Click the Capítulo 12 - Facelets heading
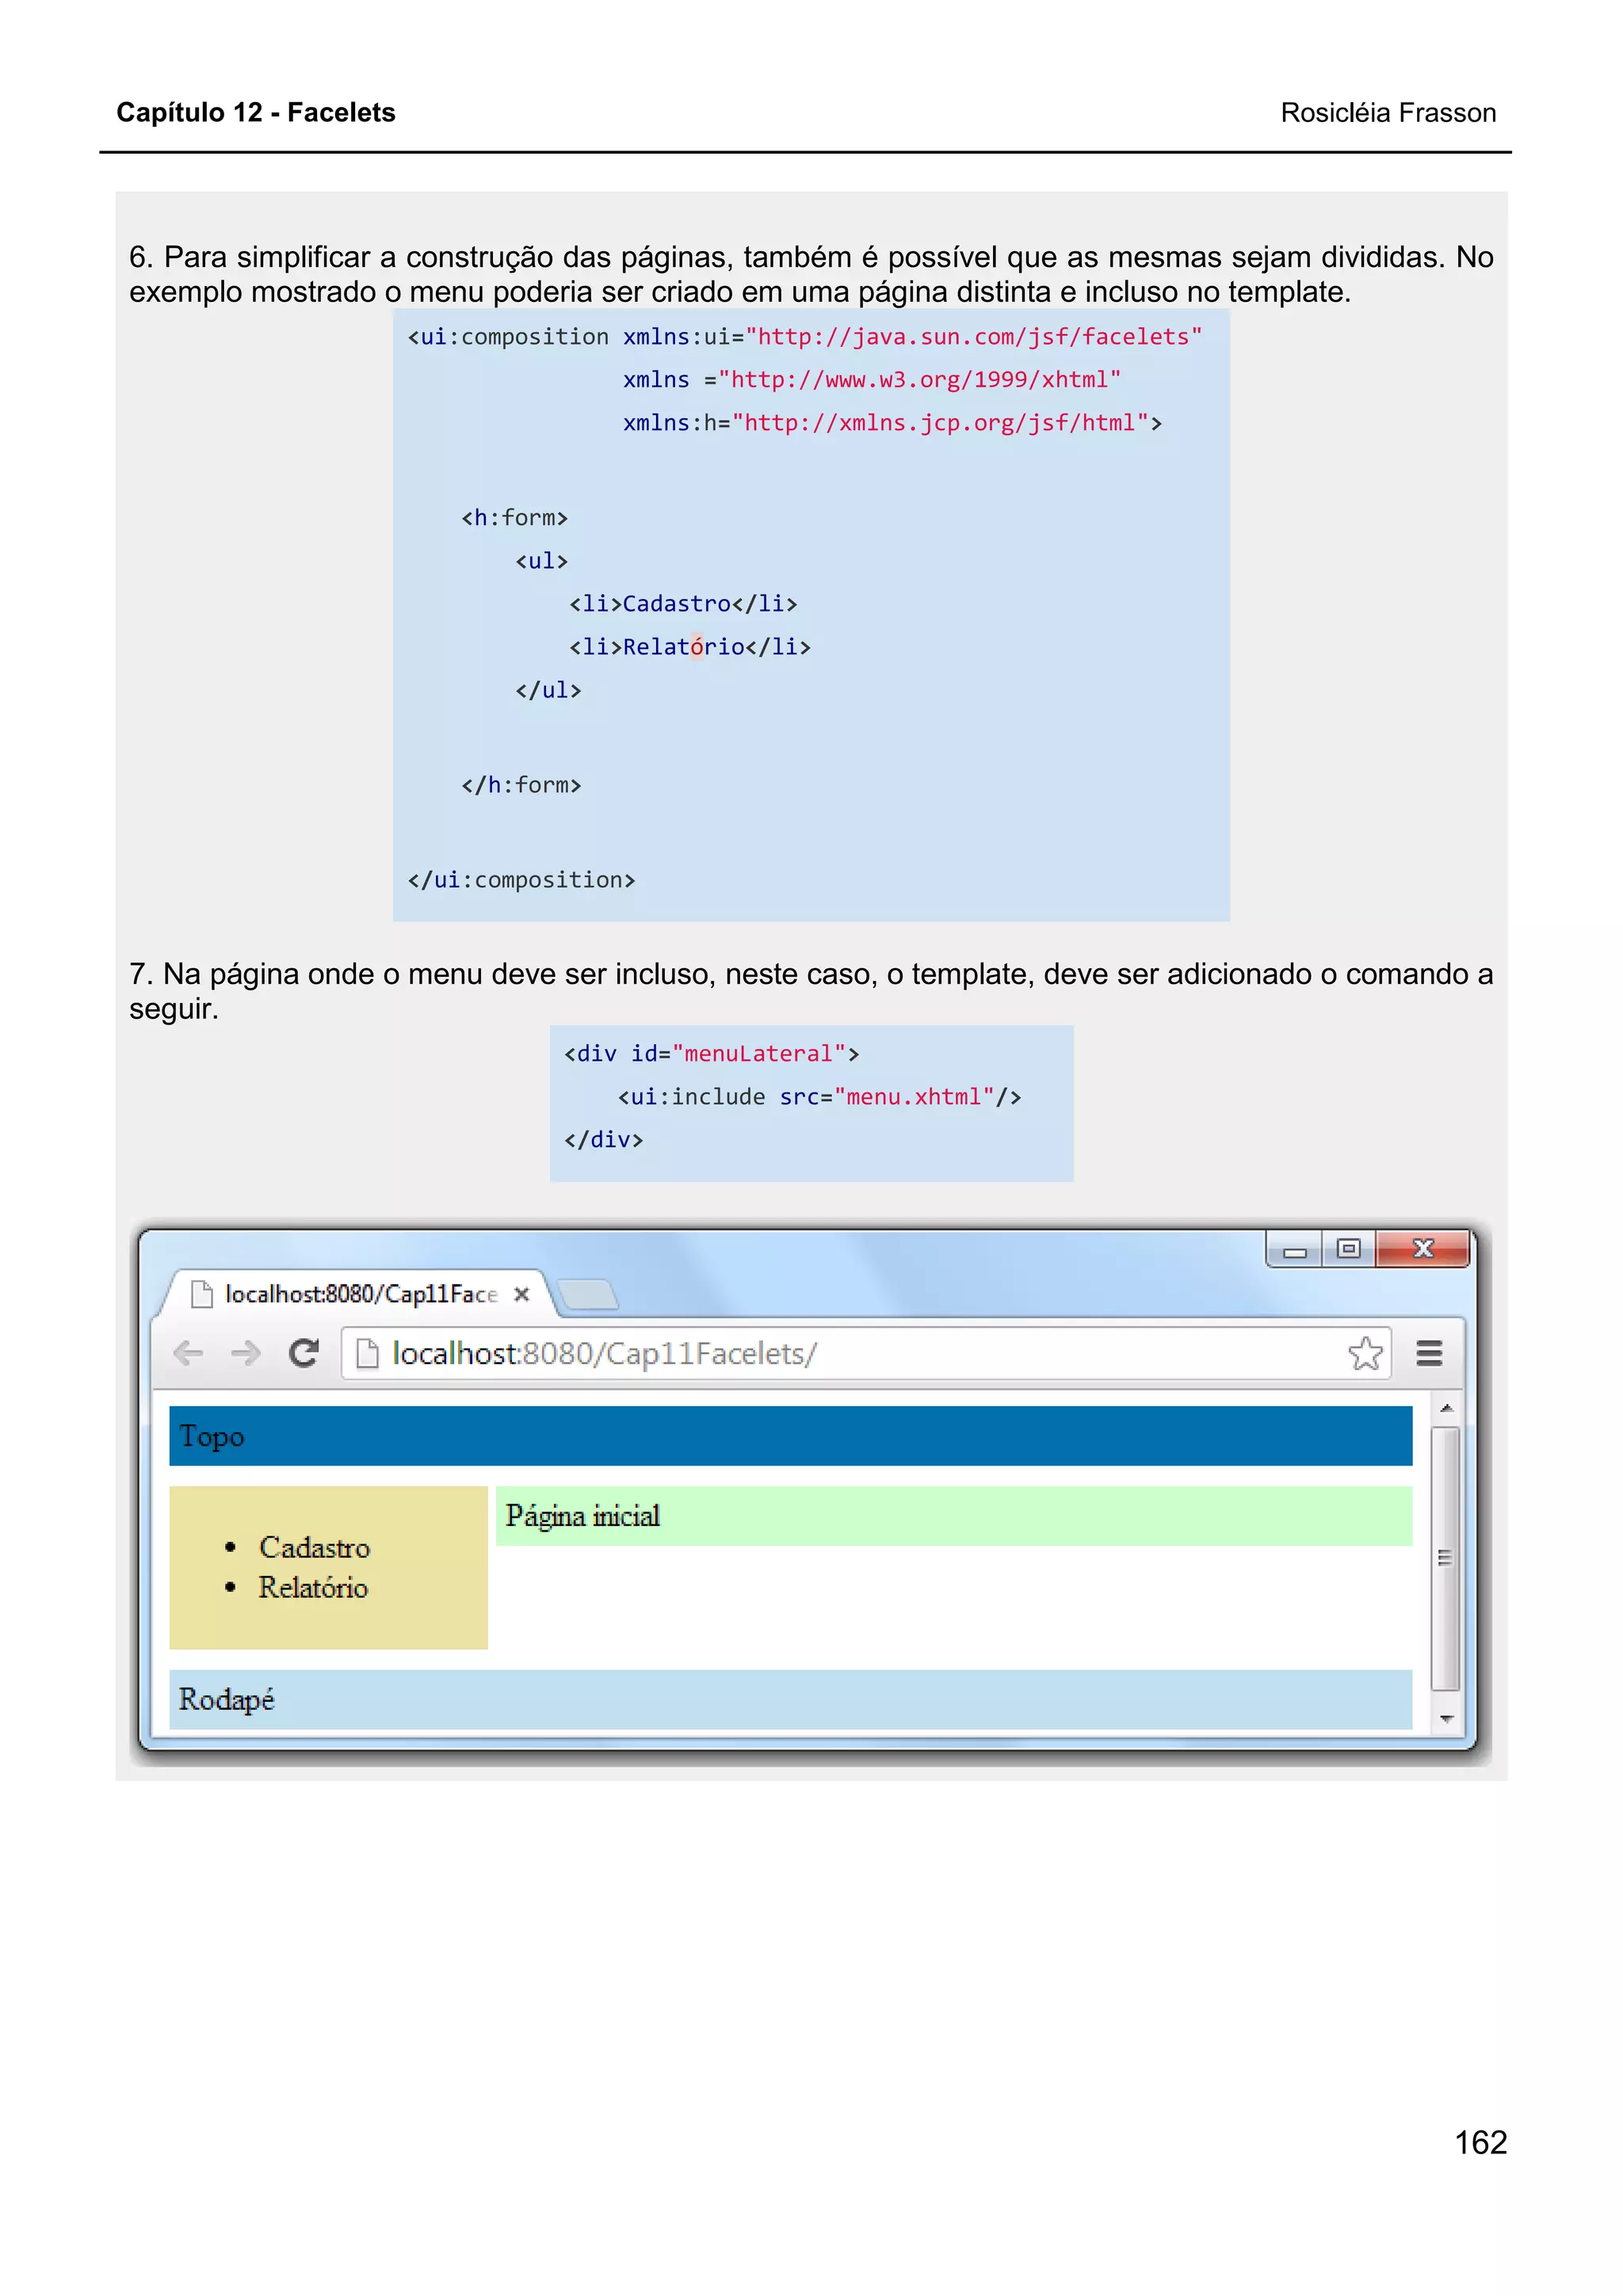The width and height of the screenshot is (1623, 2296). click(256, 112)
